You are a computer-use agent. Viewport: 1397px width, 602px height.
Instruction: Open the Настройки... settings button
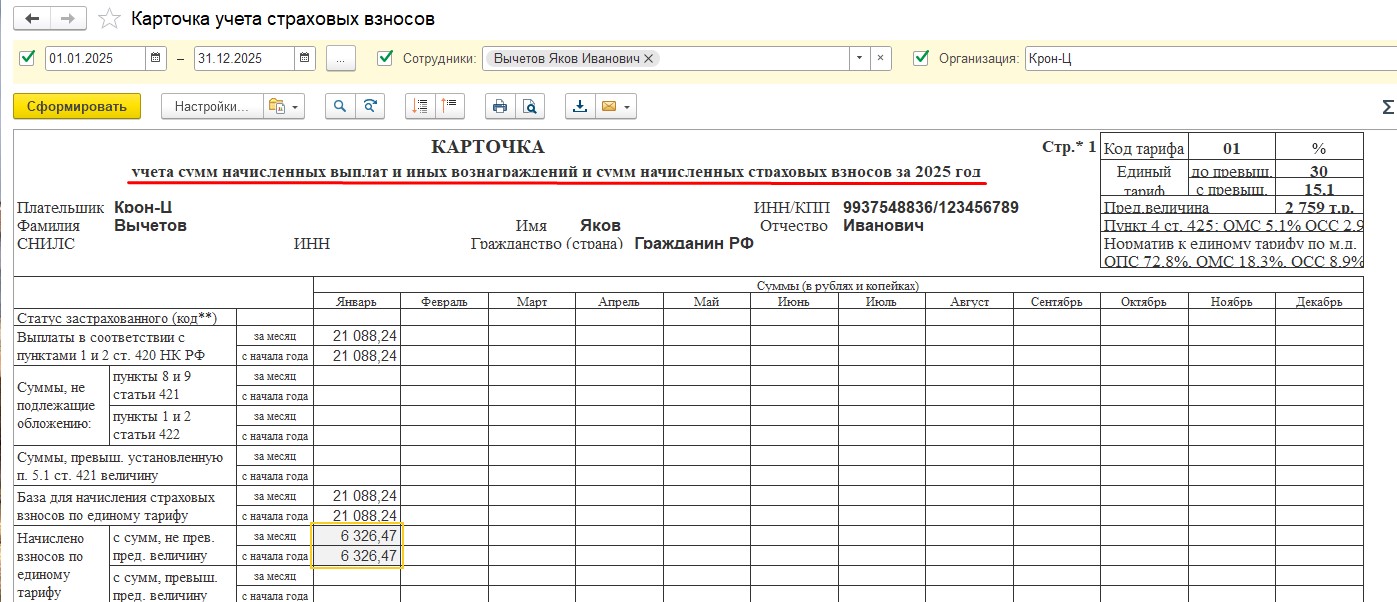[212, 107]
